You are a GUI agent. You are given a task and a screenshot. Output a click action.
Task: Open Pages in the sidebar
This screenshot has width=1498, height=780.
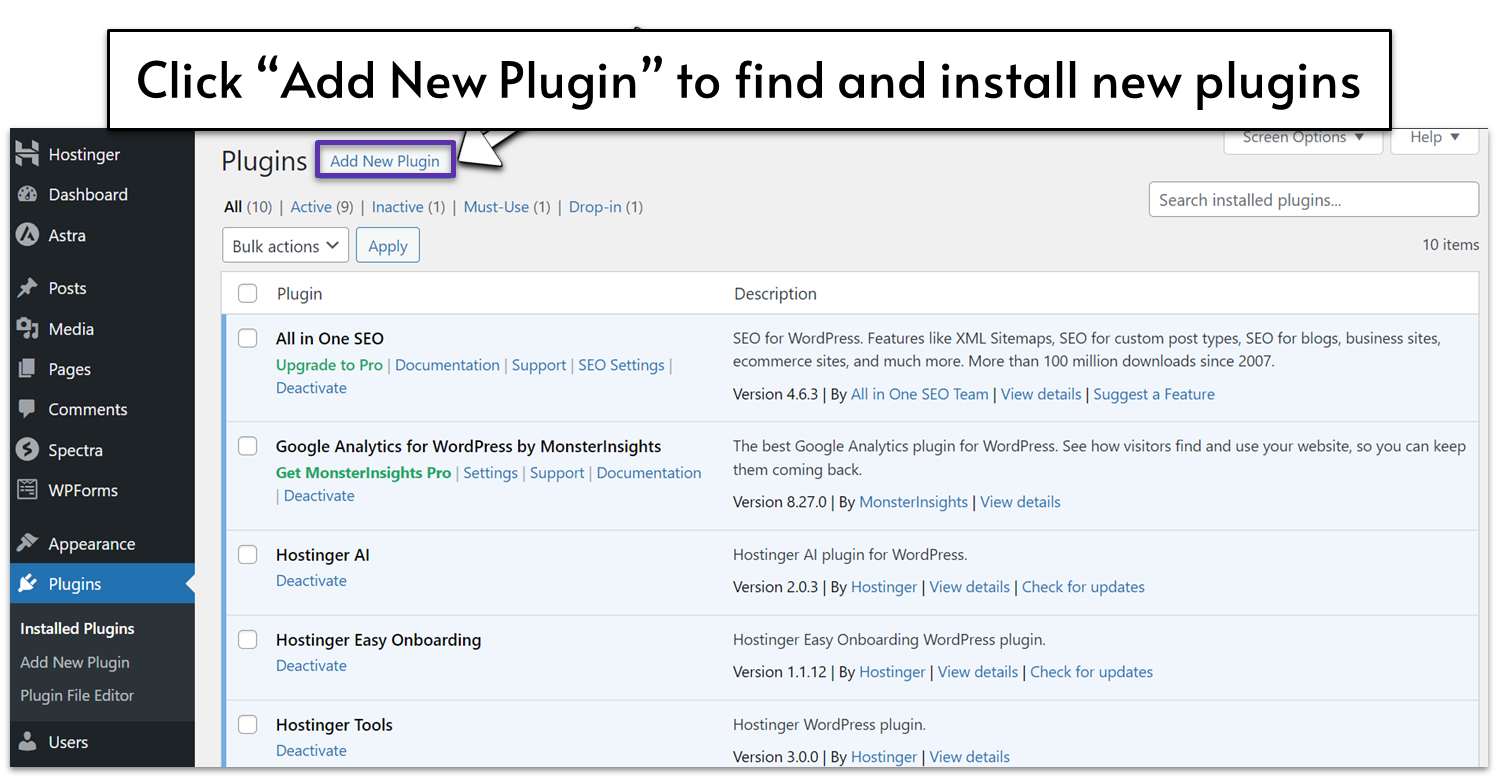tap(69, 369)
